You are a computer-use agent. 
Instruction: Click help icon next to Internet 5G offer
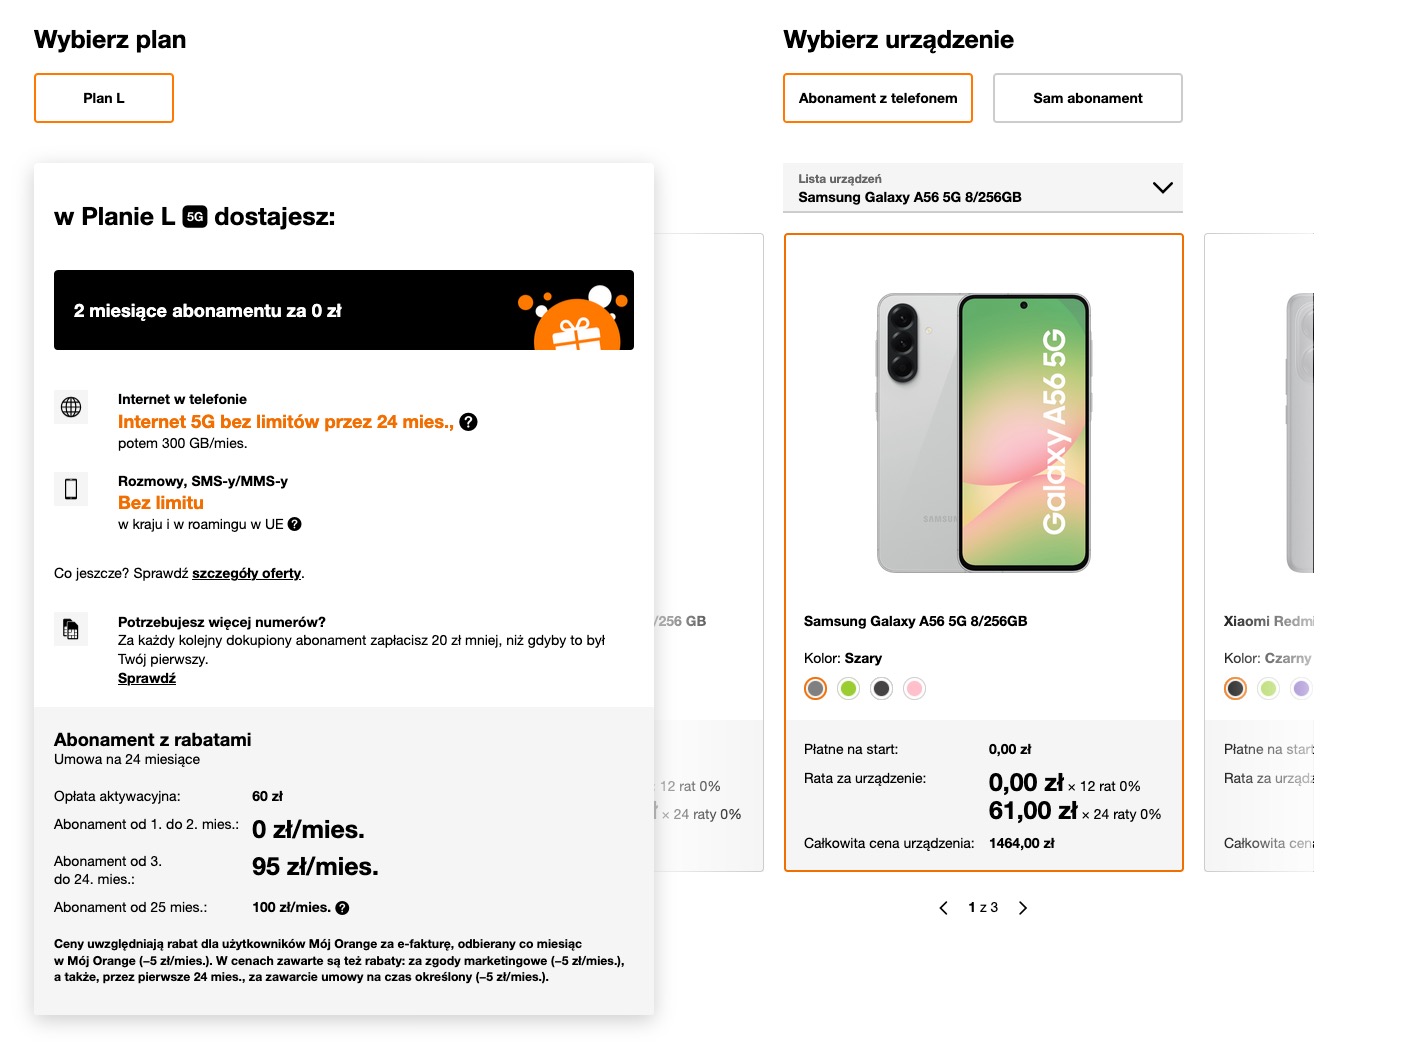click(x=468, y=422)
